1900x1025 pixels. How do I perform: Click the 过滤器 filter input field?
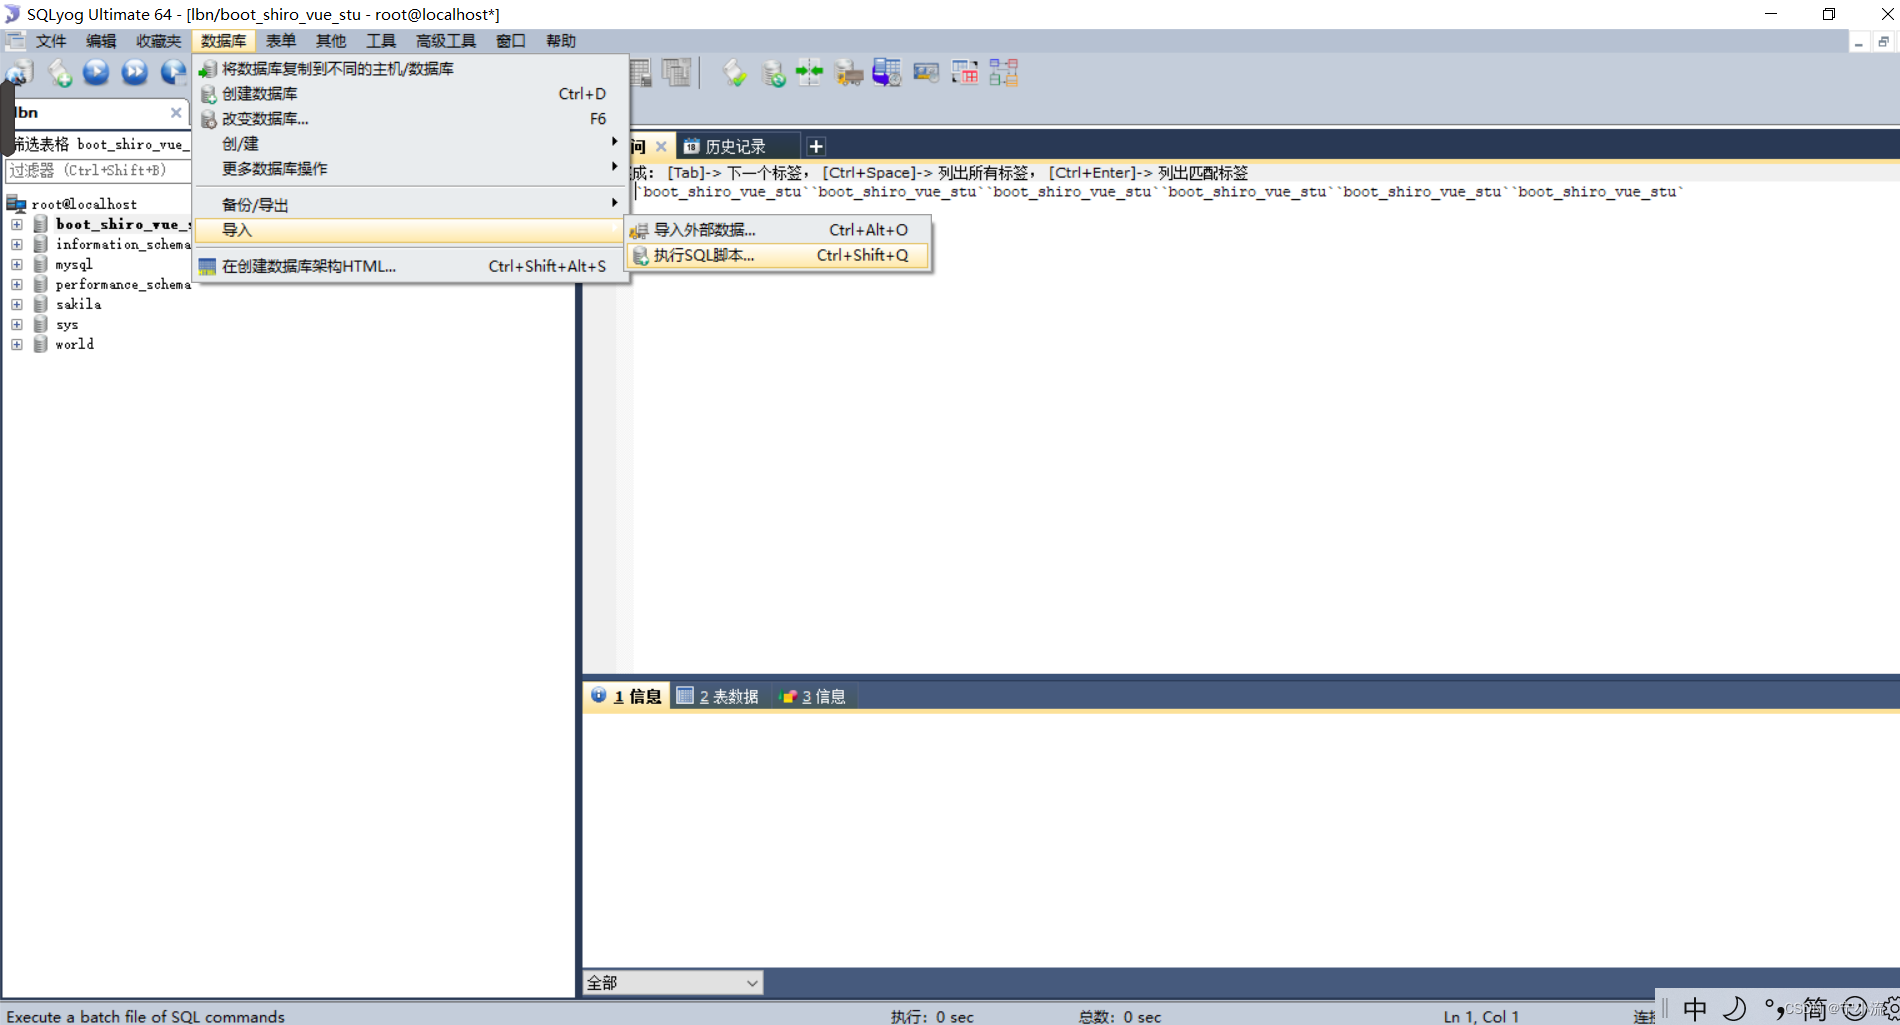pos(98,170)
